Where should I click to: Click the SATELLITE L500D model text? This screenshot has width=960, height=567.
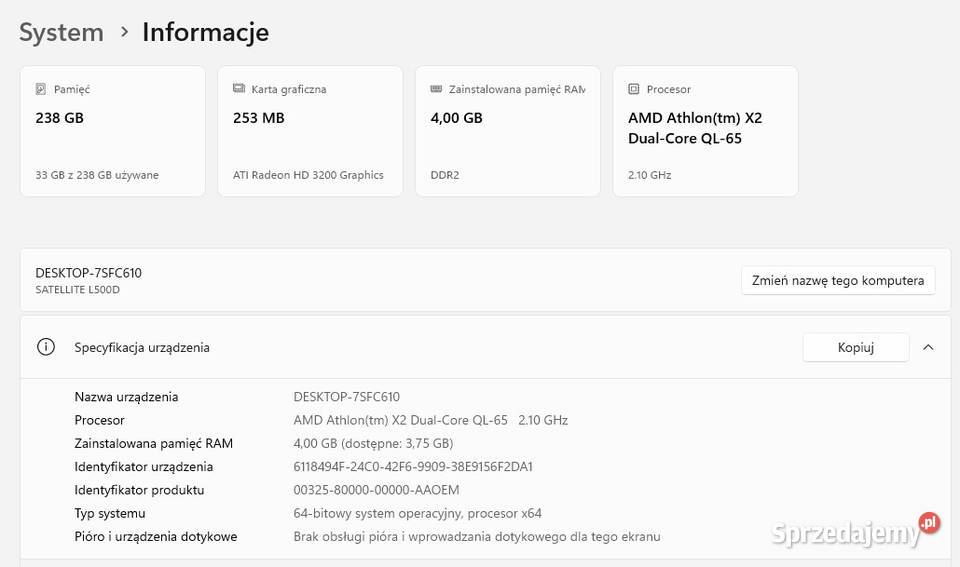[x=77, y=290]
